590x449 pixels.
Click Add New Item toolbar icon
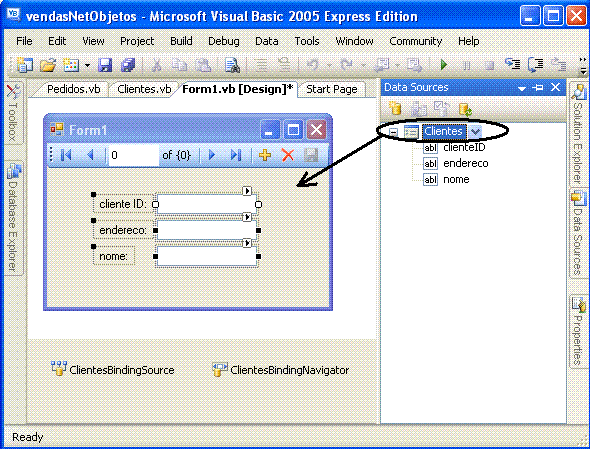point(71,65)
